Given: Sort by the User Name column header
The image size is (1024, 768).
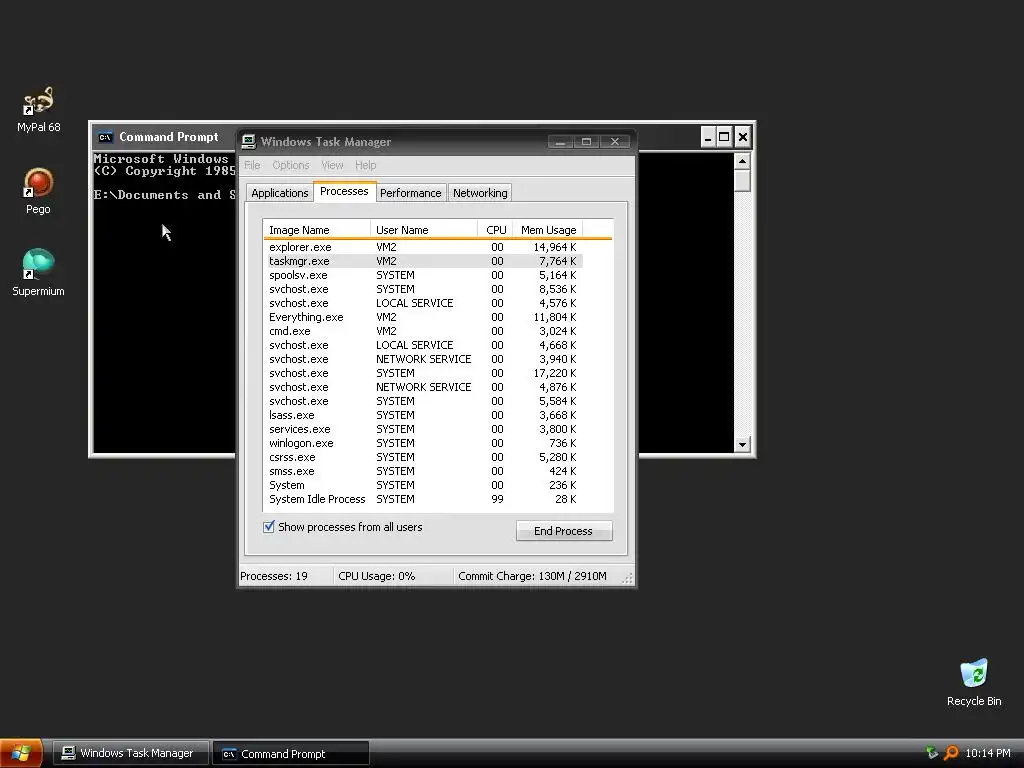Looking at the screenshot, I should (424, 230).
